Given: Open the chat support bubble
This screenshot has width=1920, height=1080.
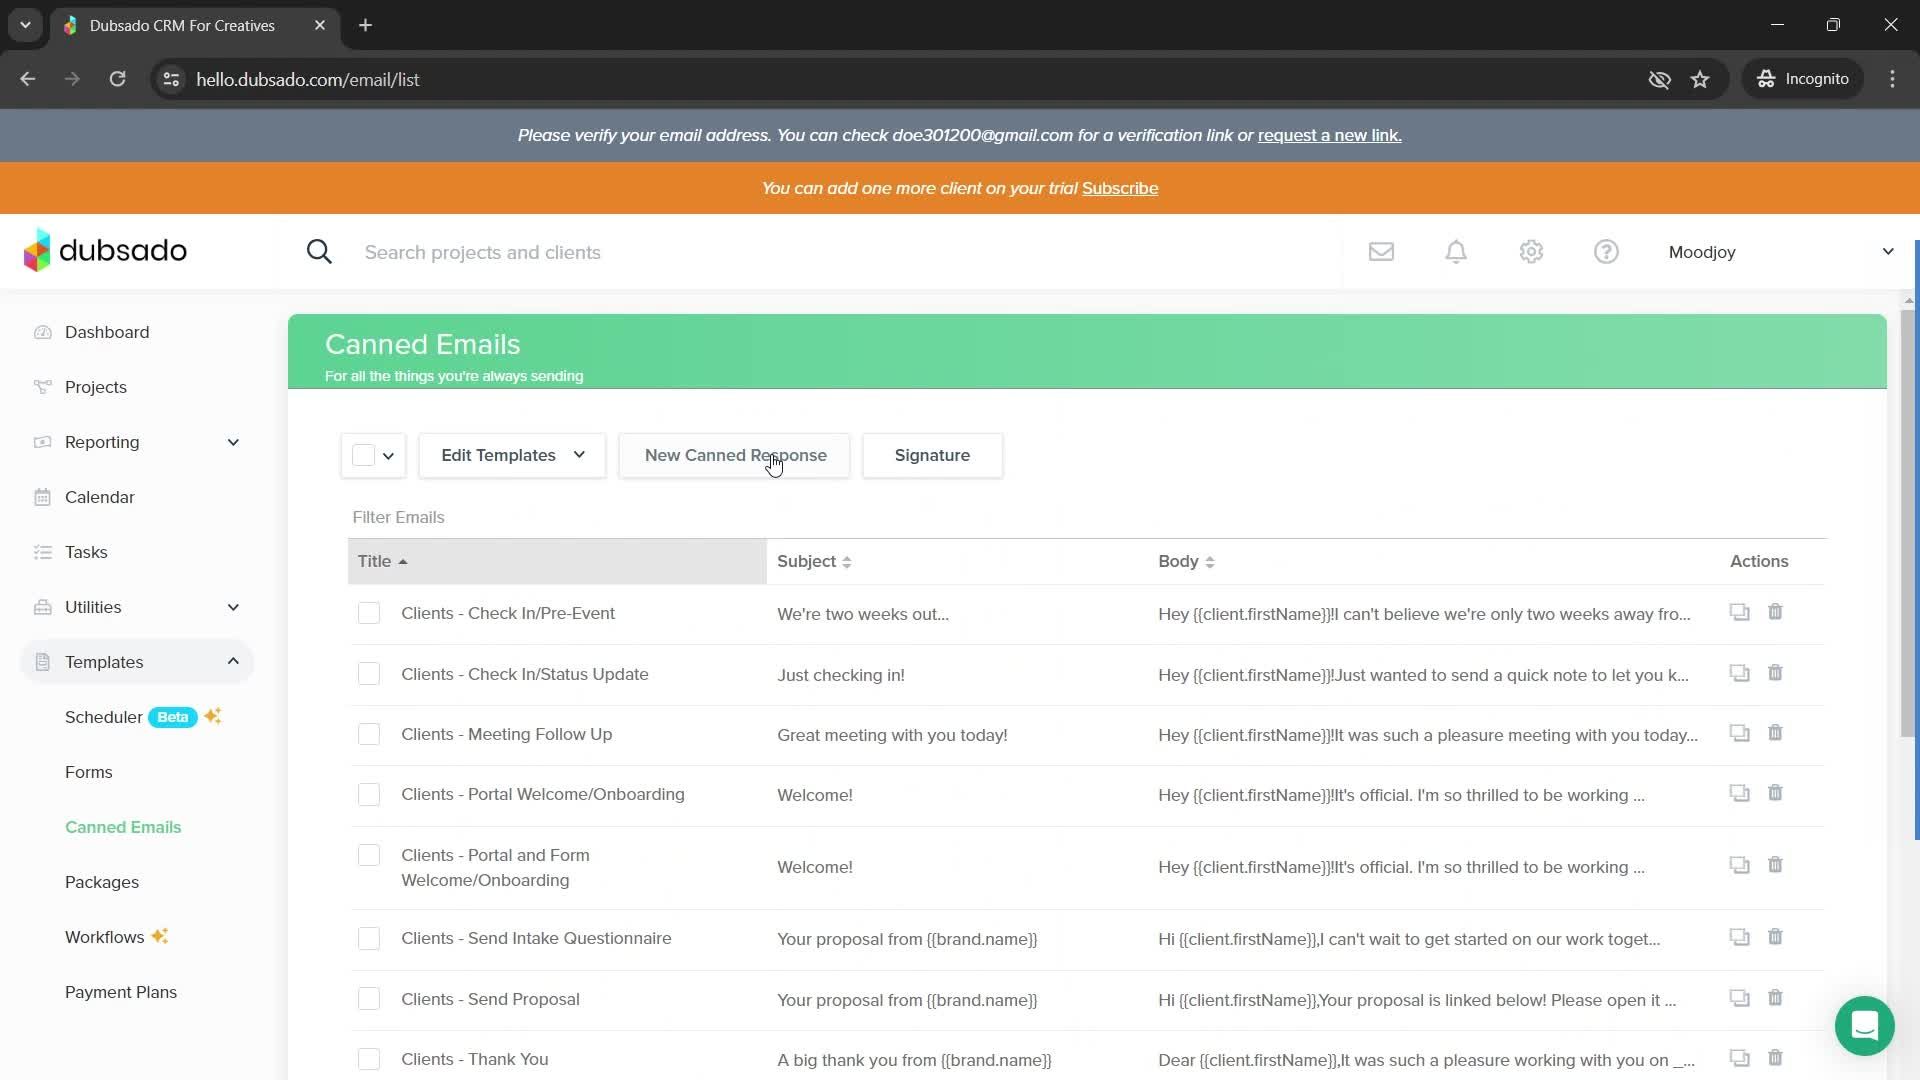Looking at the screenshot, I should click(x=1864, y=1025).
